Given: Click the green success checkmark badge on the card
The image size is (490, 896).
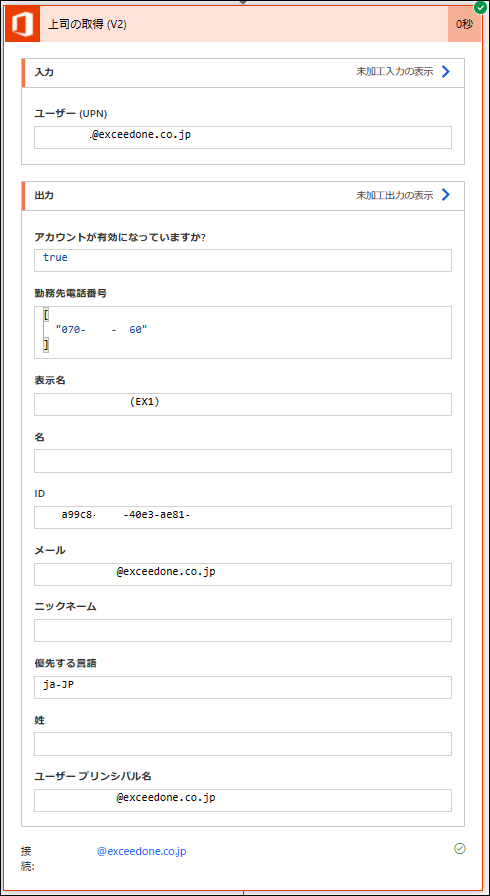Looking at the screenshot, I should click(480, 7).
